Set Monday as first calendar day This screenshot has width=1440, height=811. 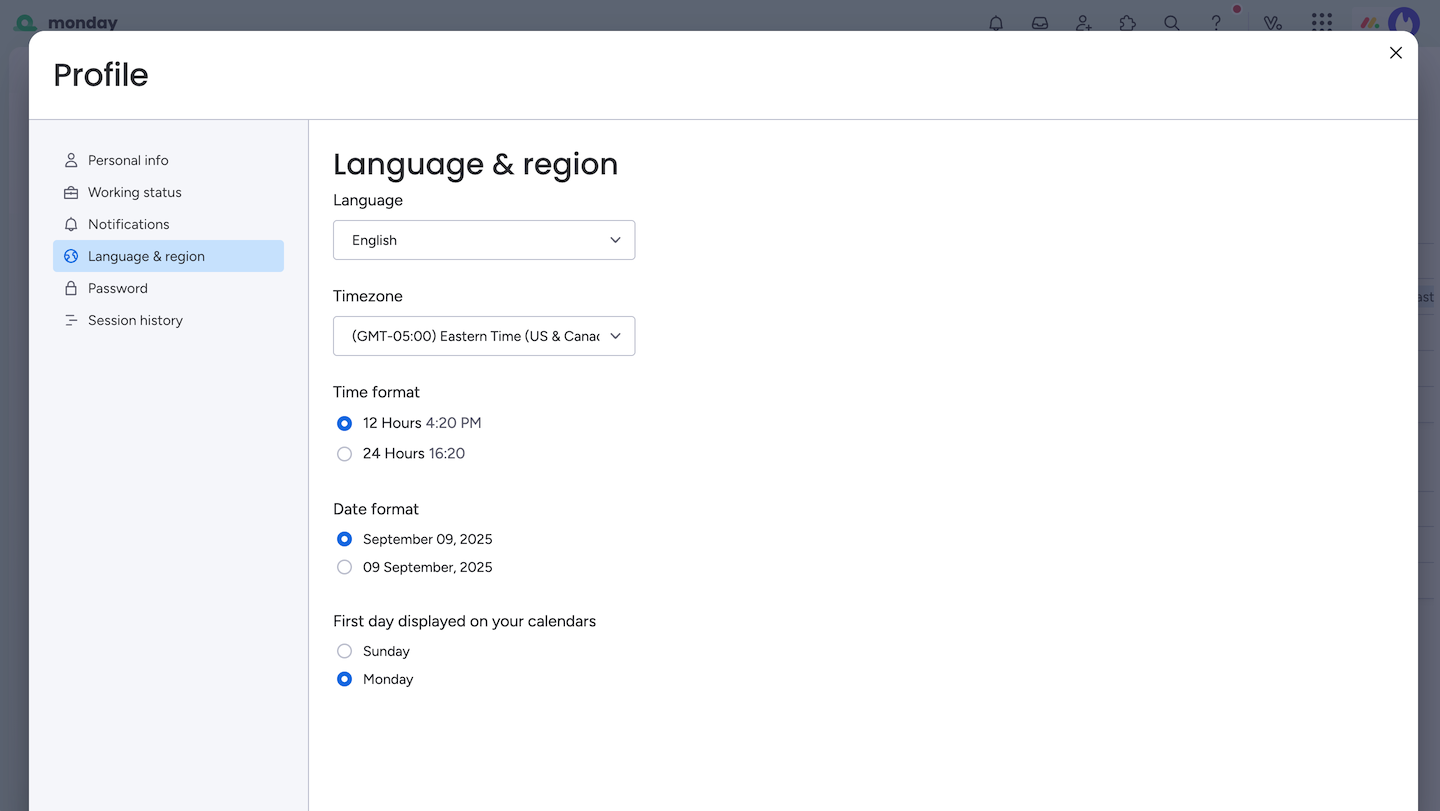click(x=344, y=679)
